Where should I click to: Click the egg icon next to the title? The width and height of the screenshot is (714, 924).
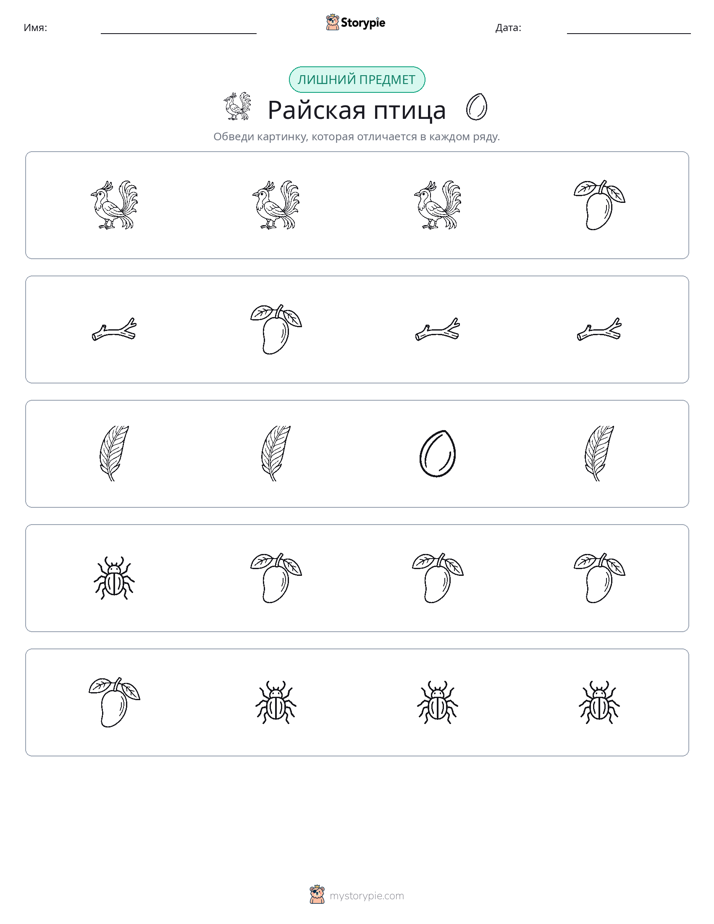tap(476, 107)
